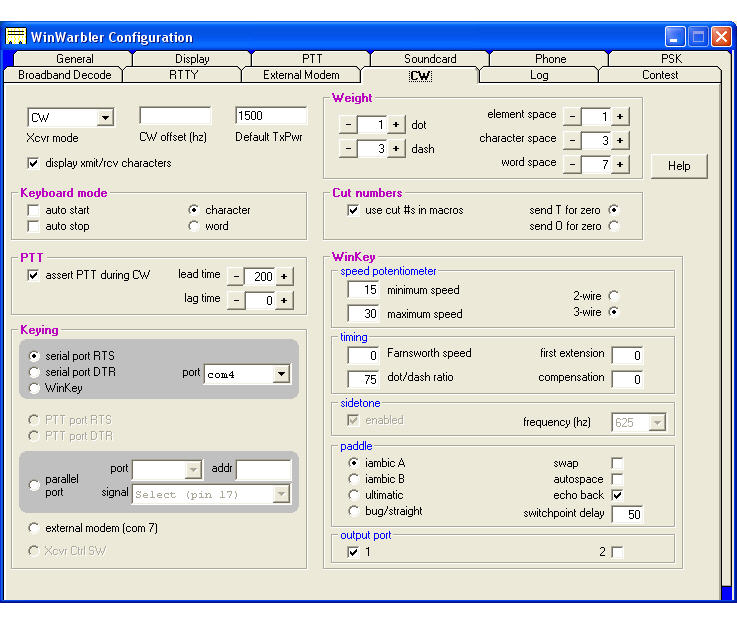
Task: Click the dot/dash ratio field
Action: (363, 379)
